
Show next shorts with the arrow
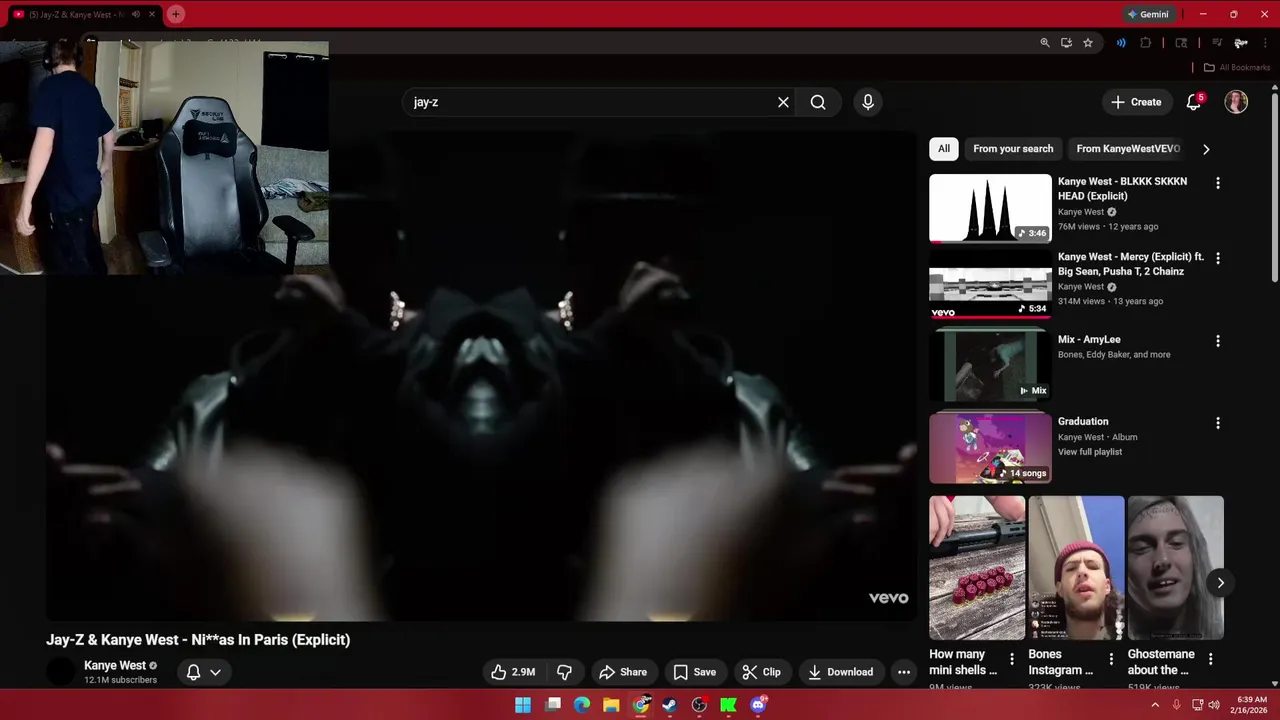(x=1220, y=583)
